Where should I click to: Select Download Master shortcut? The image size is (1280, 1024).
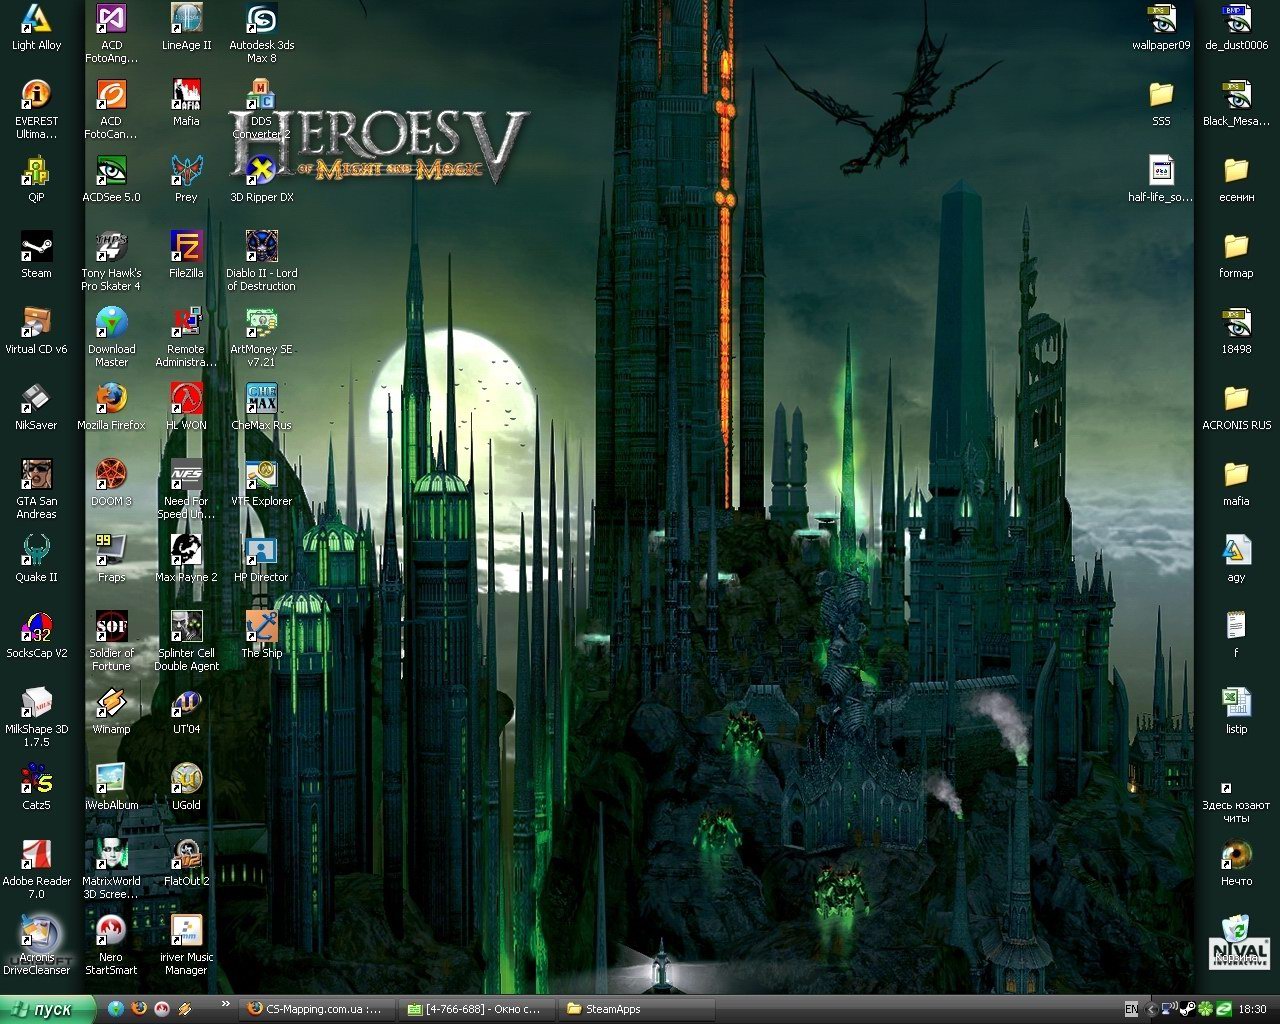(111, 324)
